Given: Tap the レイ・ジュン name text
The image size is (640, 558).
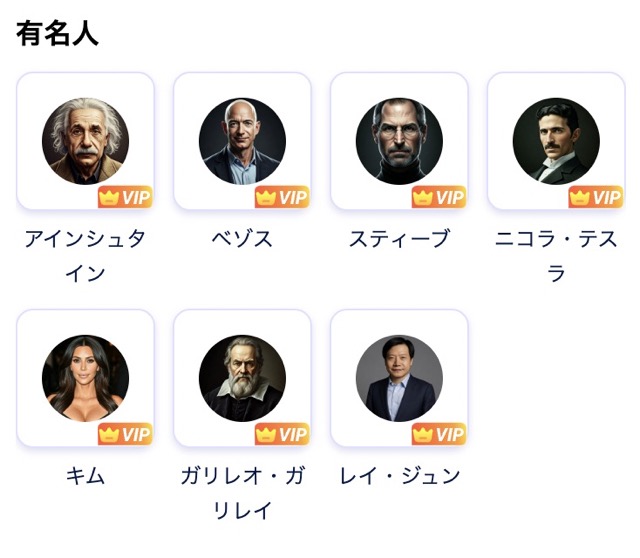Looking at the screenshot, I should coord(399,476).
